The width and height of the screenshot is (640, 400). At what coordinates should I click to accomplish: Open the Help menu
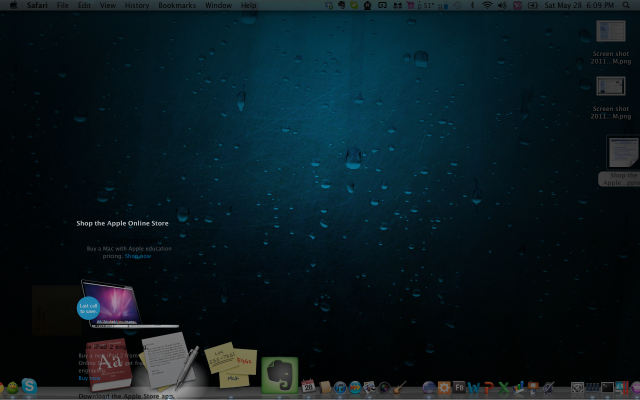click(x=248, y=5)
